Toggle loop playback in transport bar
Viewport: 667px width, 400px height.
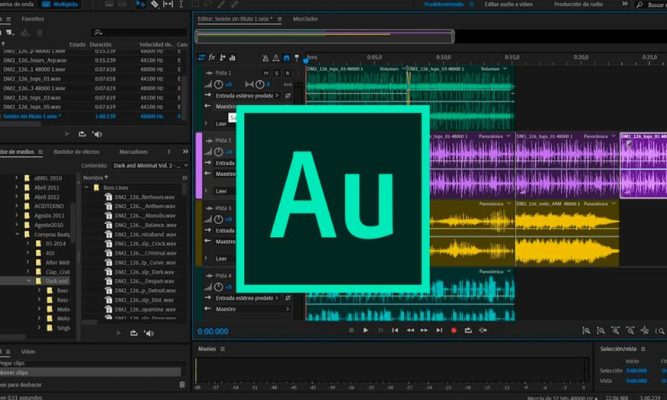pyautogui.click(x=469, y=330)
